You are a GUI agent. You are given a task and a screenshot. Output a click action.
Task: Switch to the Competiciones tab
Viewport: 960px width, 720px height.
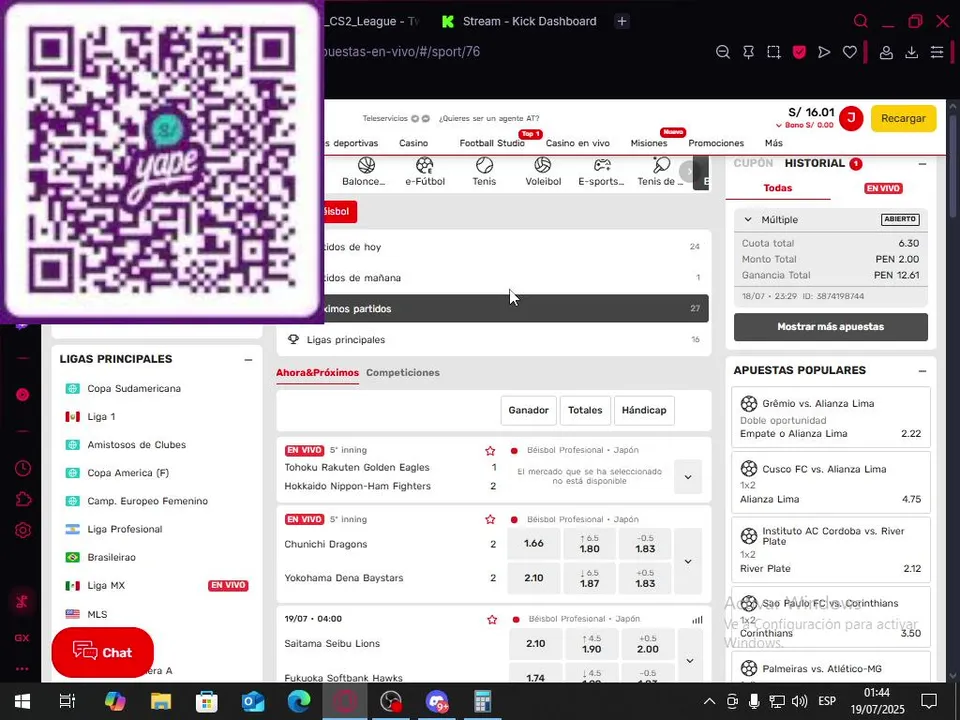tap(403, 373)
